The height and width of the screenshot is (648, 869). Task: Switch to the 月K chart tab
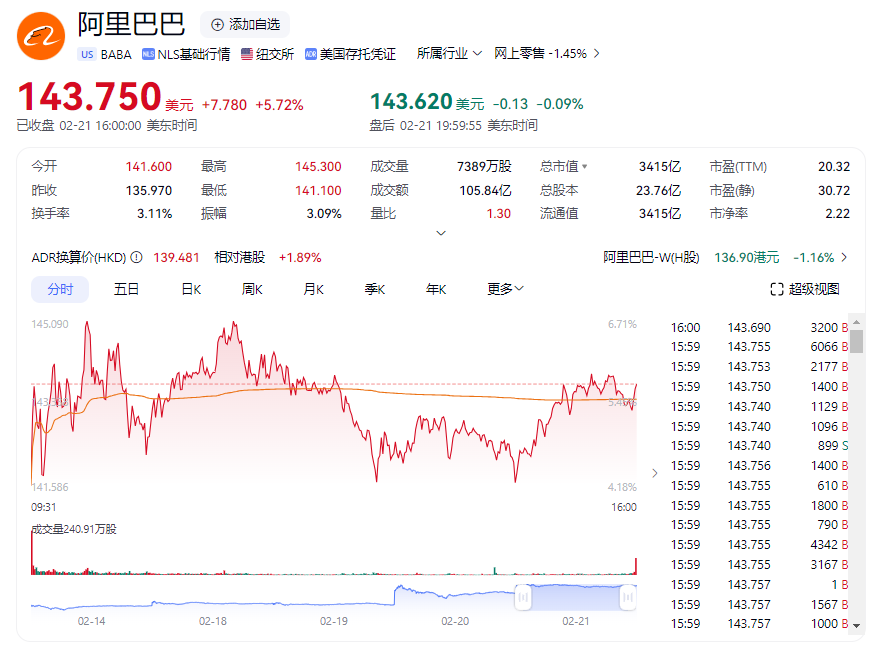coord(313,289)
